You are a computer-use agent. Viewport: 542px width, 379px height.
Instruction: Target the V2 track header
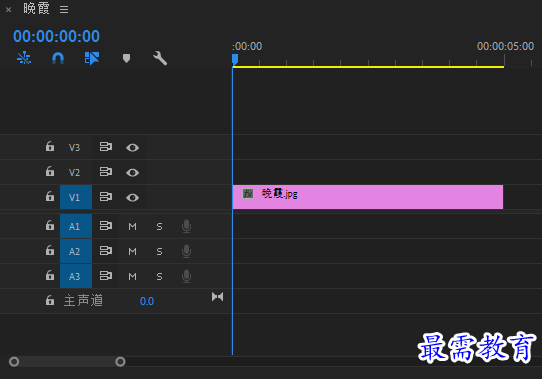coord(74,172)
